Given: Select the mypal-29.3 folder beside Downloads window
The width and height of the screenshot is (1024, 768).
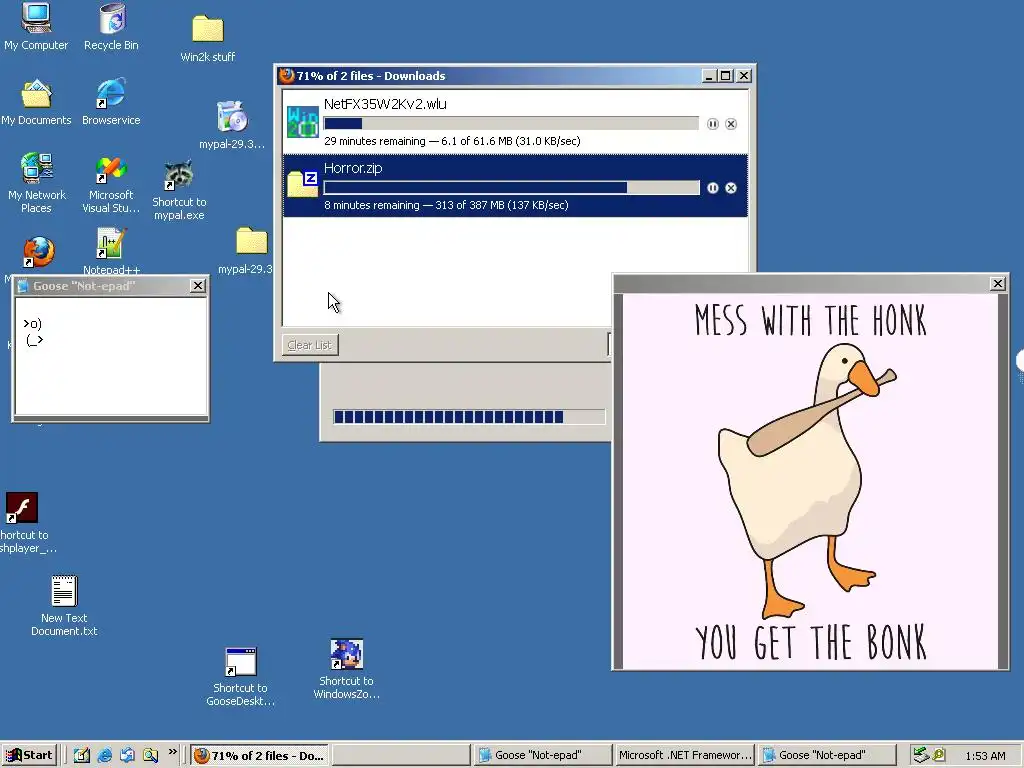Looking at the screenshot, I should 251,250.
